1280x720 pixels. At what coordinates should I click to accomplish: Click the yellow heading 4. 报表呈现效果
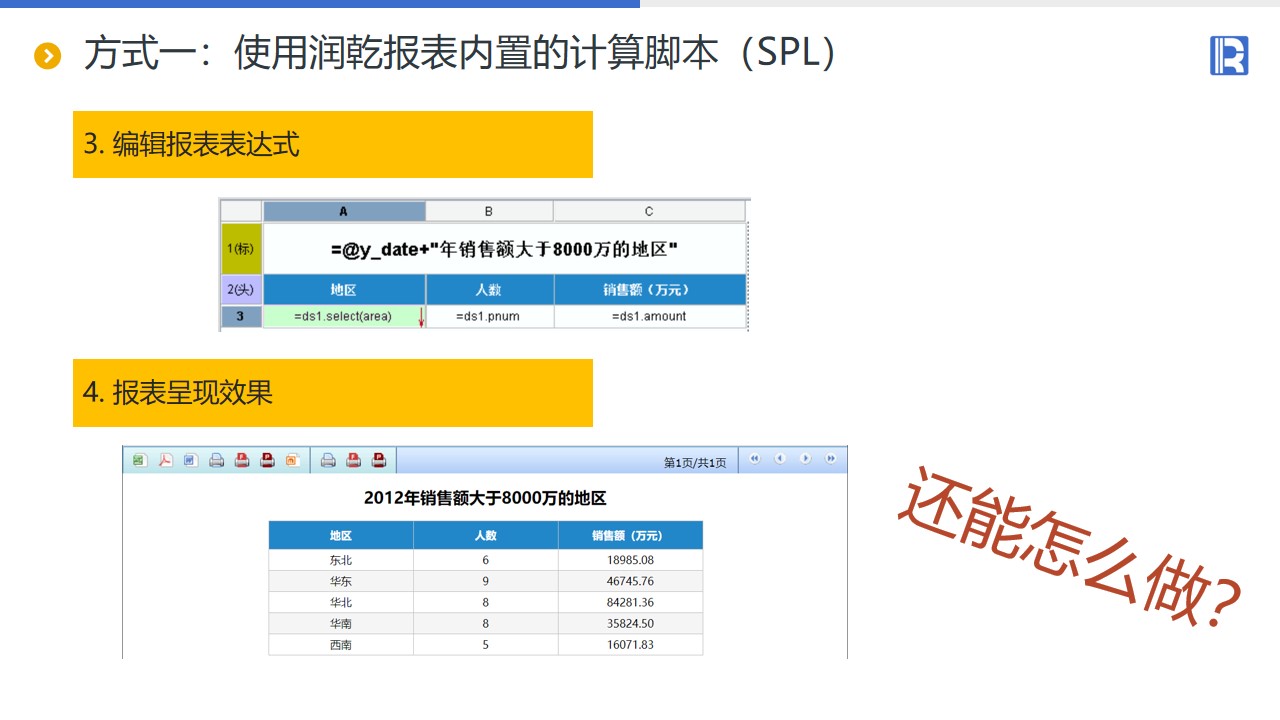[333, 393]
